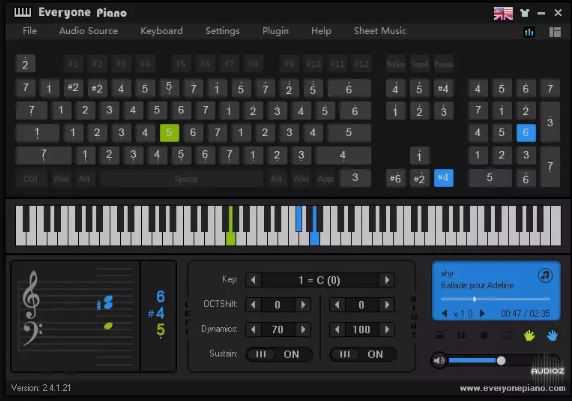Image resolution: width=572 pixels, height=401 pixels.
Task: Click the staff notation display panel
Action: point(75,317)
